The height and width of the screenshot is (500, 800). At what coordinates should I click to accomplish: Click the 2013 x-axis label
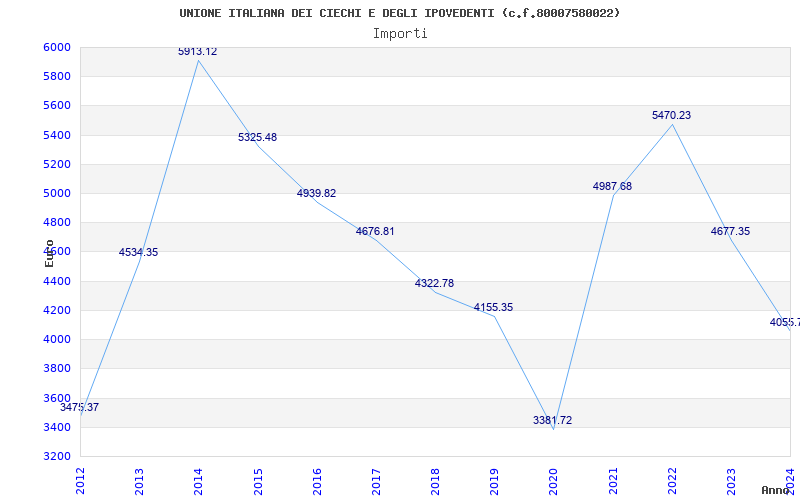tap(139, 481)
